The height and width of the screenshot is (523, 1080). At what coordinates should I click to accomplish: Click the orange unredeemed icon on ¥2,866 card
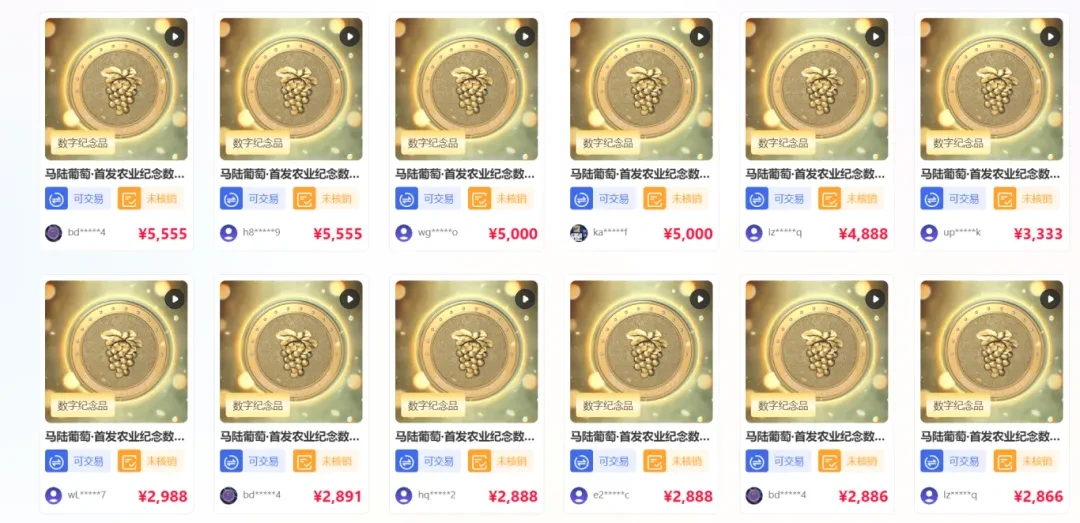(x=1005, y=461)
